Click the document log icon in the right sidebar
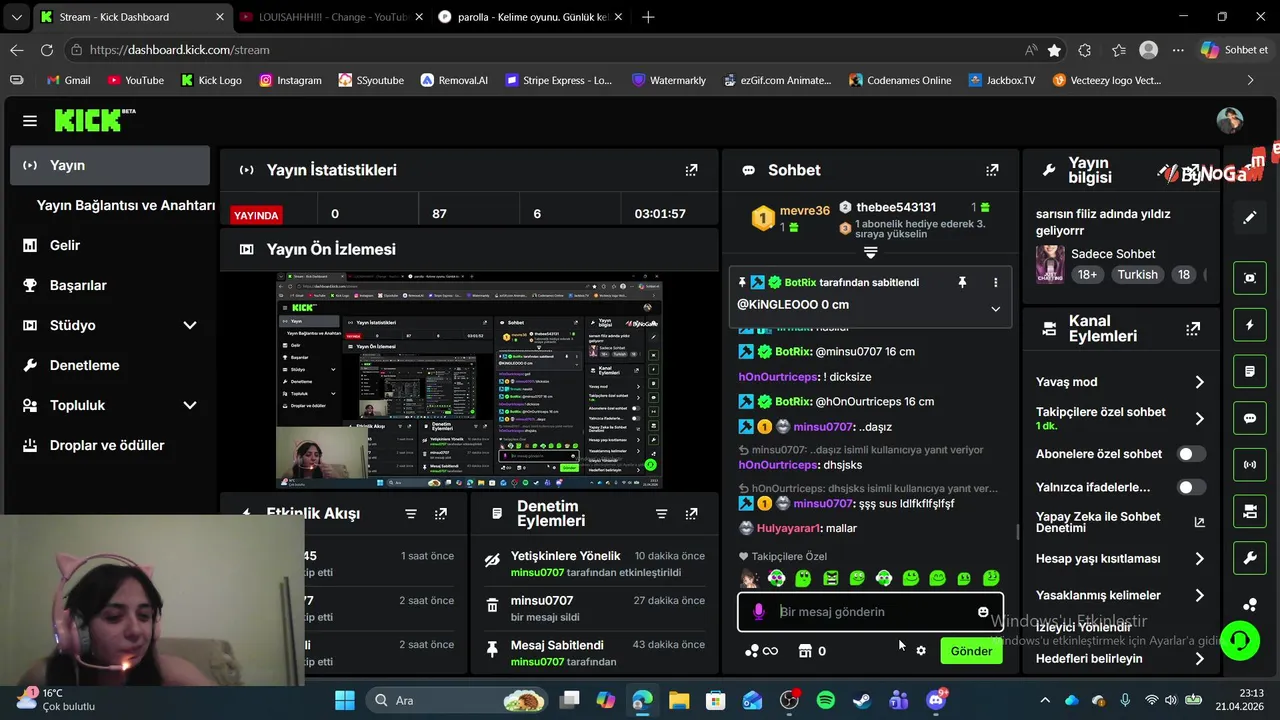 pyautogui.click(x=1250, y=371)
